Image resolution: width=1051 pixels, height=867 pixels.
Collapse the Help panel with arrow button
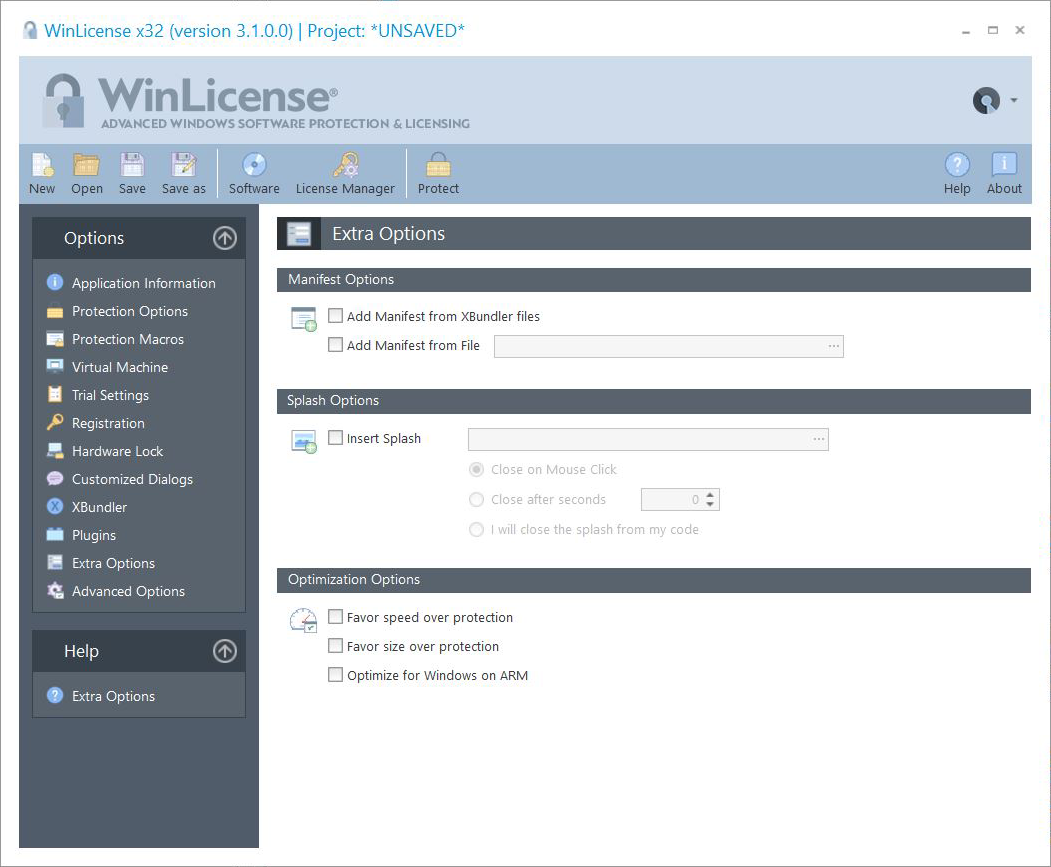225,650
